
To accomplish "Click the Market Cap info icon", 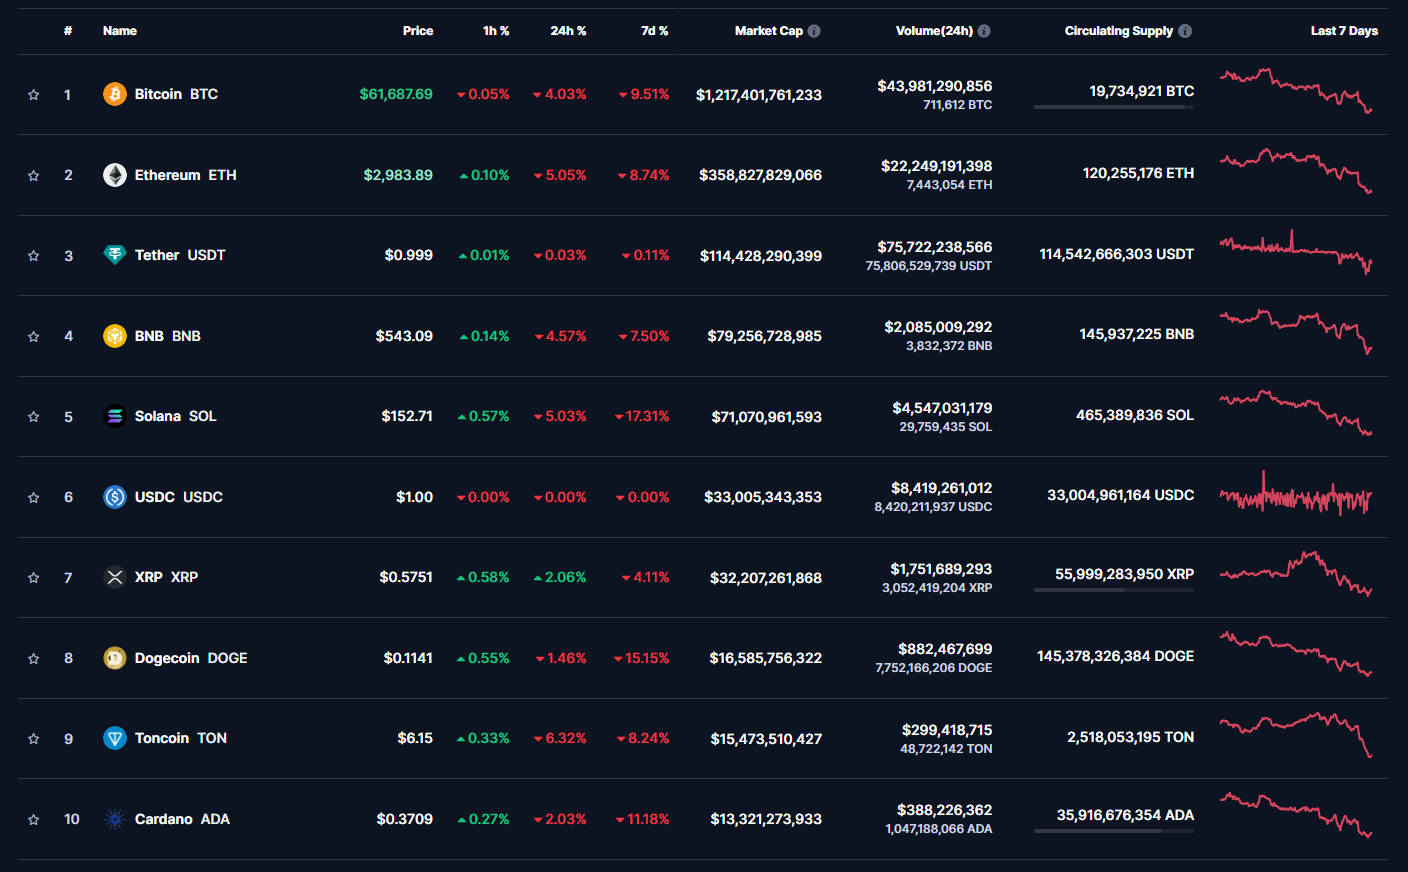I will coord(814,31).
